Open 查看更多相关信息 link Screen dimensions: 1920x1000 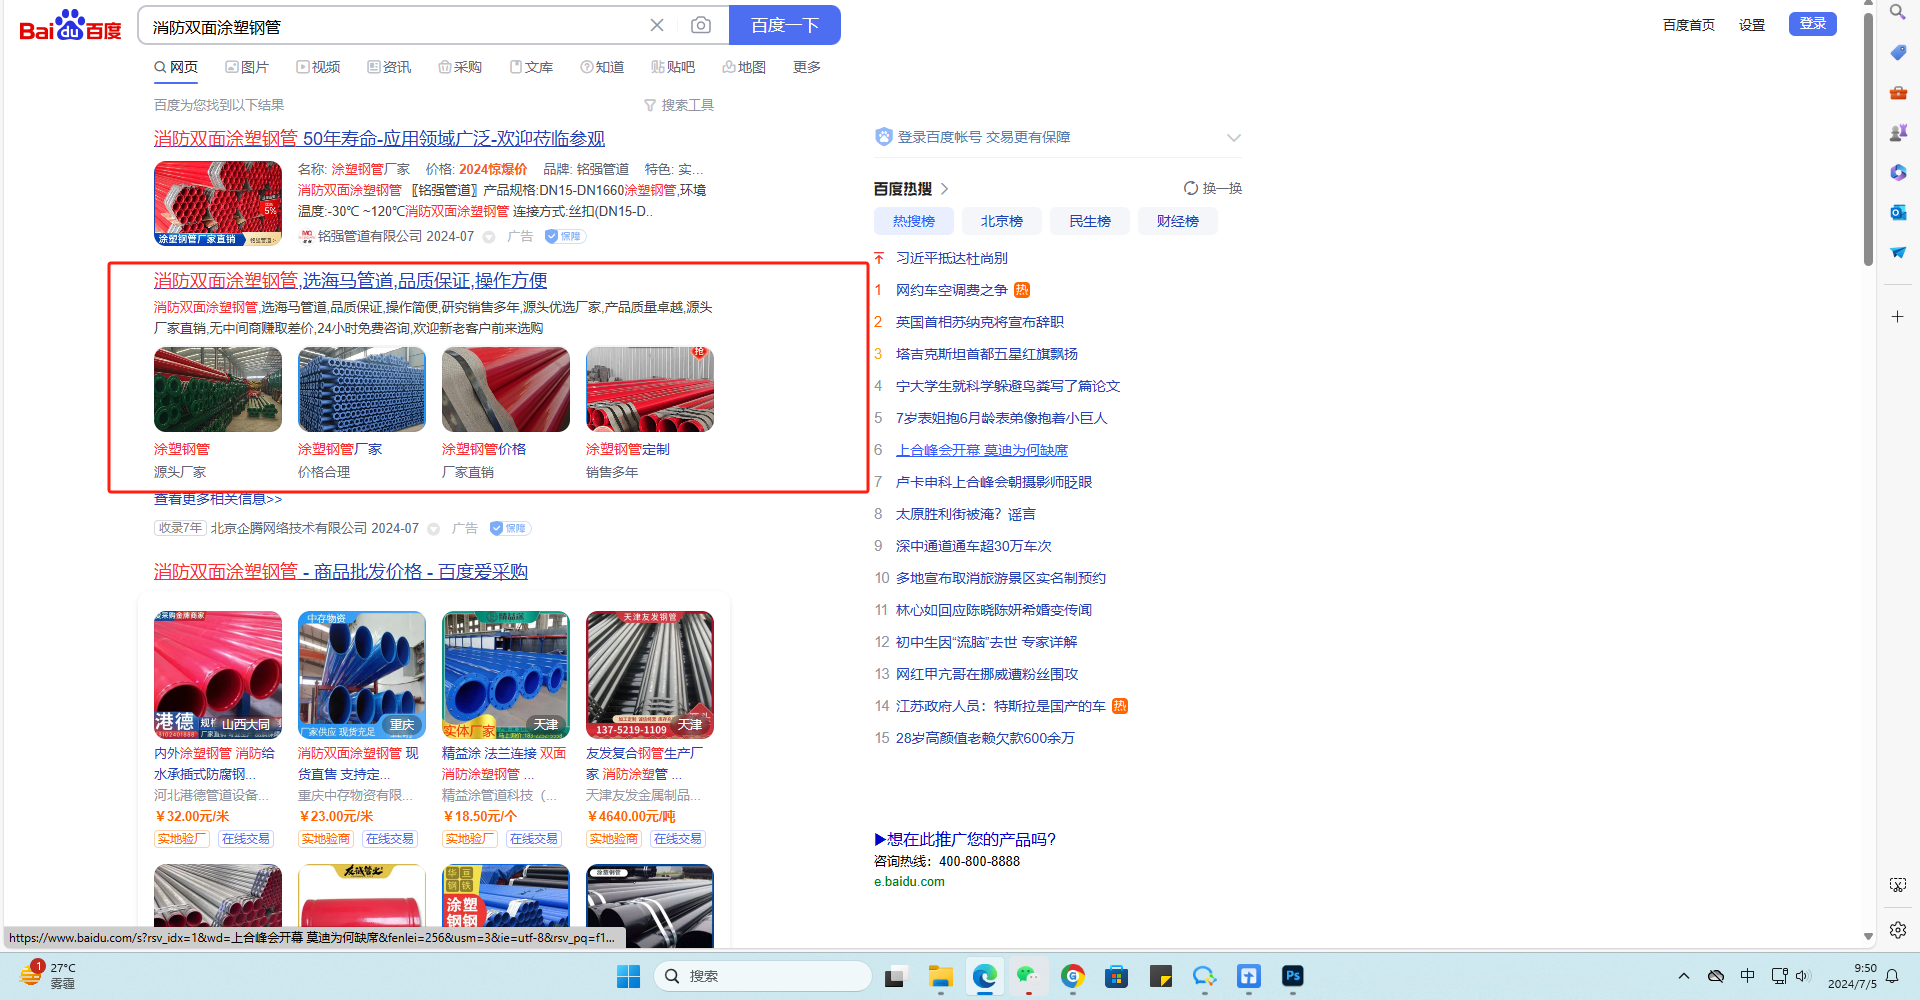[x=218, y=499]
